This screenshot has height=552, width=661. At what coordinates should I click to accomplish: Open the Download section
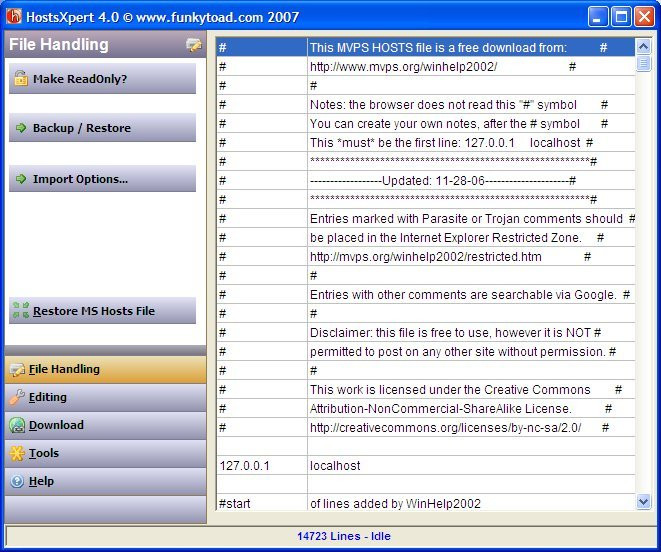click(105, 425)
